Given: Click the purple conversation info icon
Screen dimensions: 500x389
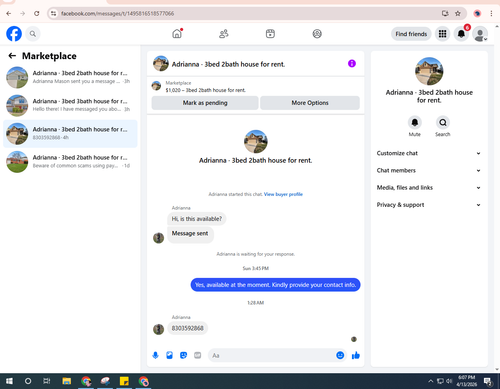Looking at the screenshot, I should (x=352, y=63).
